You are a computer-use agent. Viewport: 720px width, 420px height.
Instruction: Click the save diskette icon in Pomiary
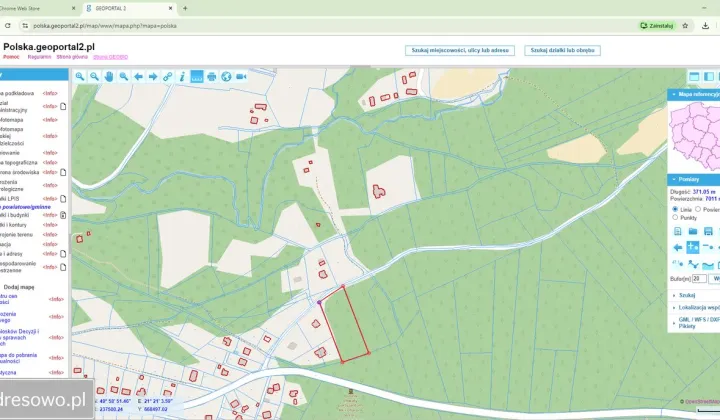(x=708, y=231)
